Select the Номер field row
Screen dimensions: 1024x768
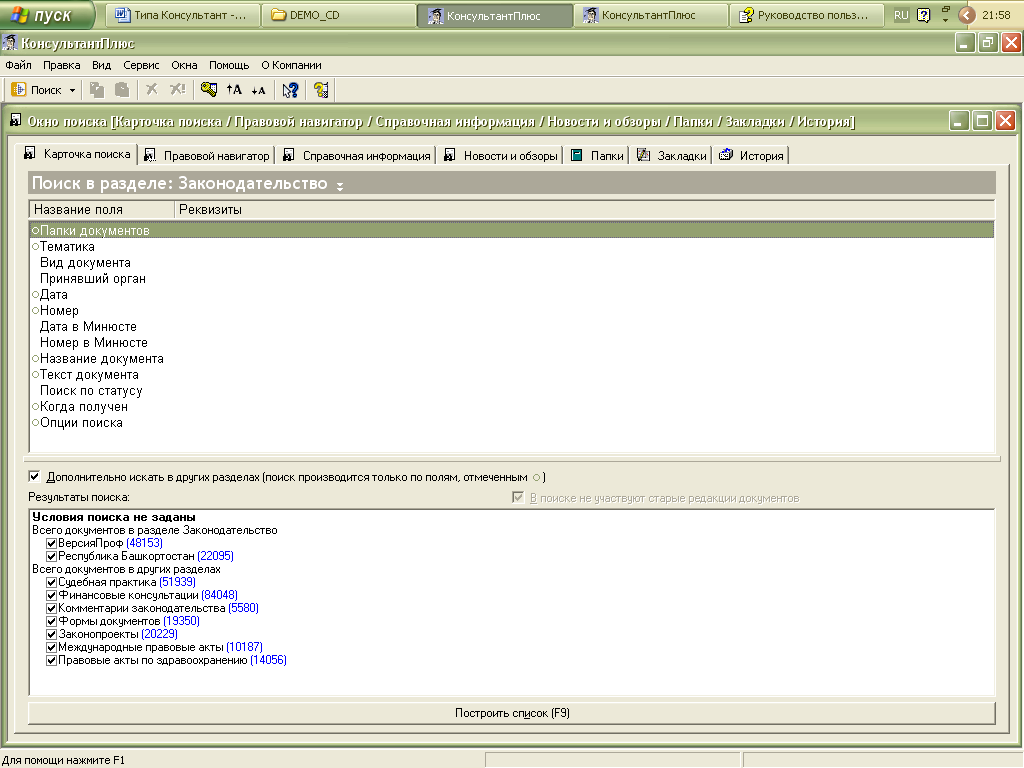(511, 311)
